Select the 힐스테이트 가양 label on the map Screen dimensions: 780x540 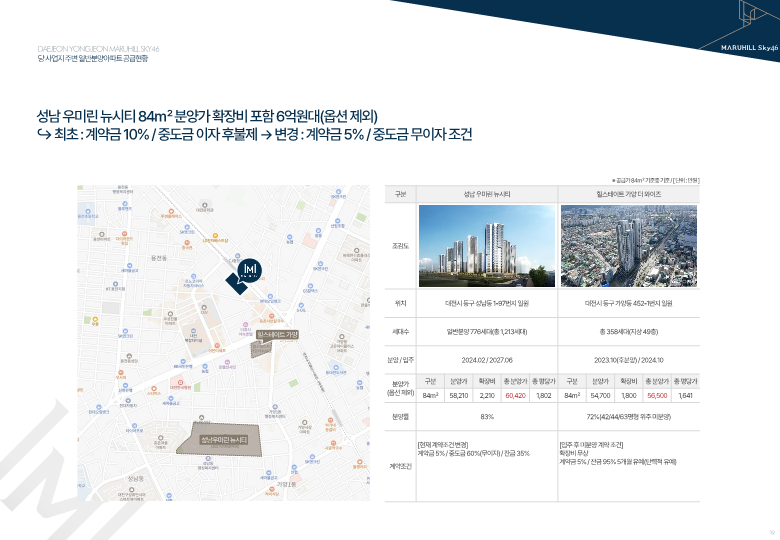(278, 335)
